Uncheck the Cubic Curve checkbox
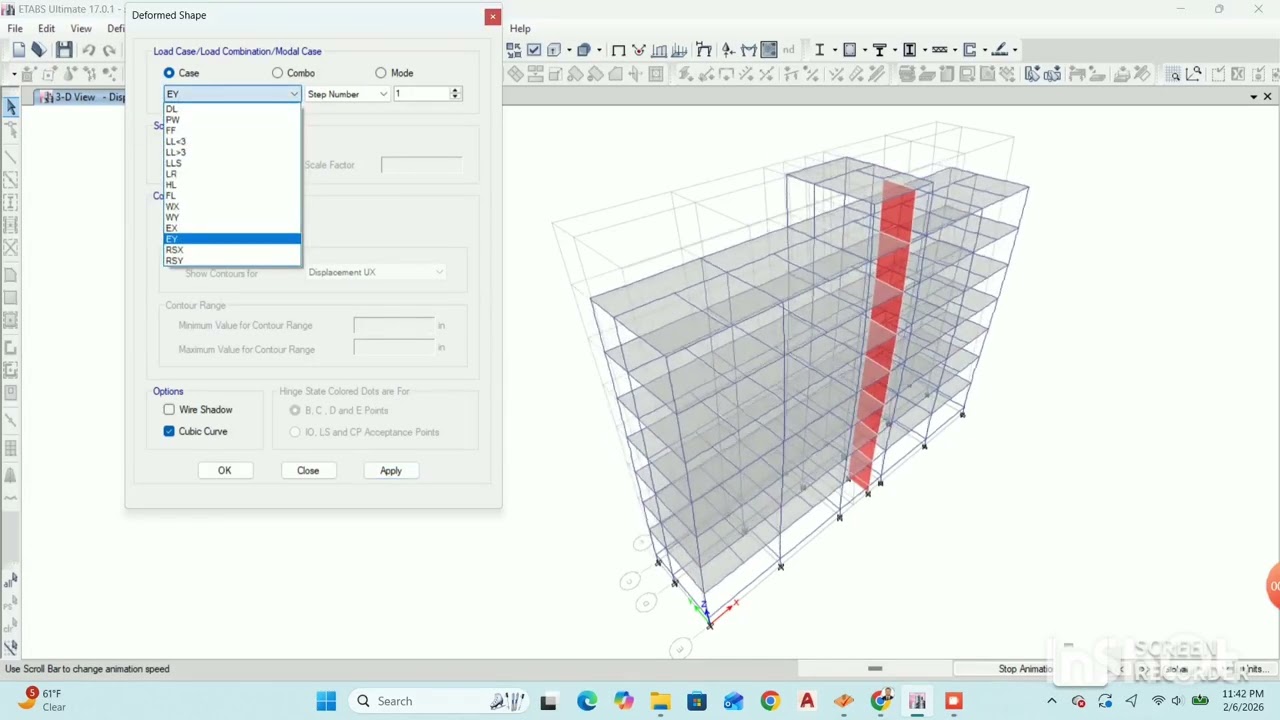Screen dimensions: 1280x720 169,431
